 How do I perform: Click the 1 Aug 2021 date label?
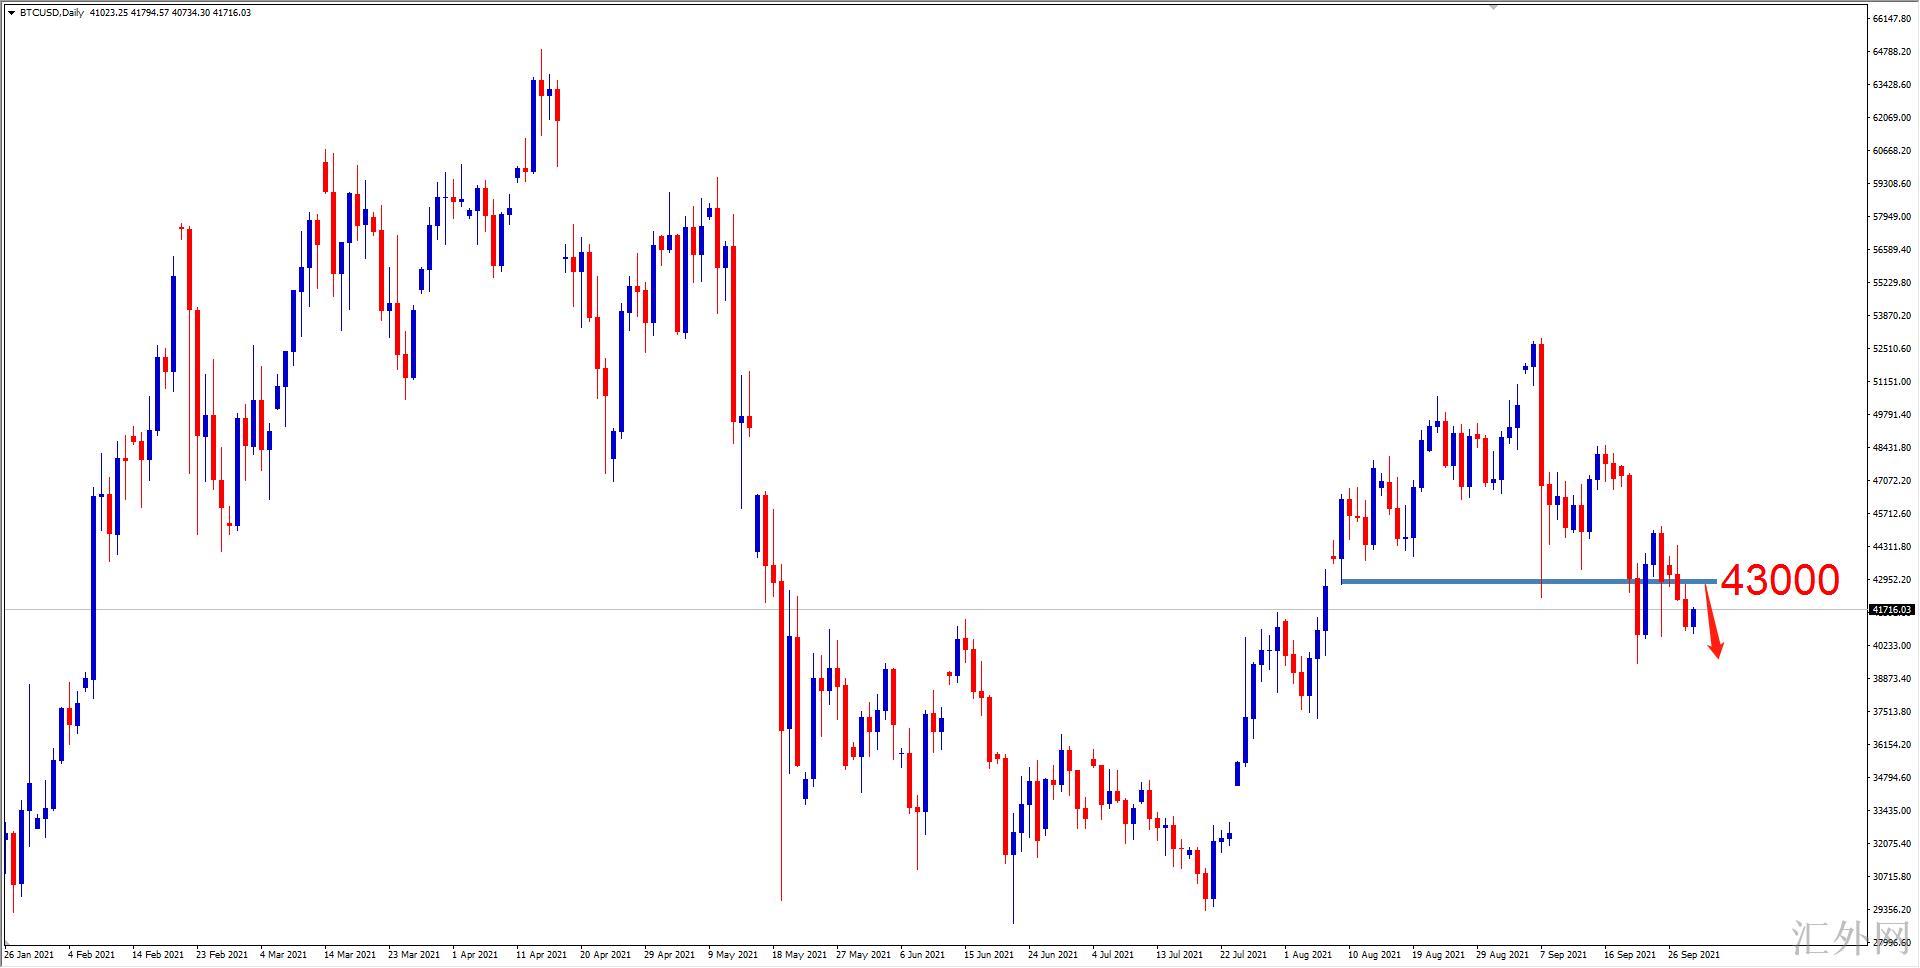coord(1308,955)
